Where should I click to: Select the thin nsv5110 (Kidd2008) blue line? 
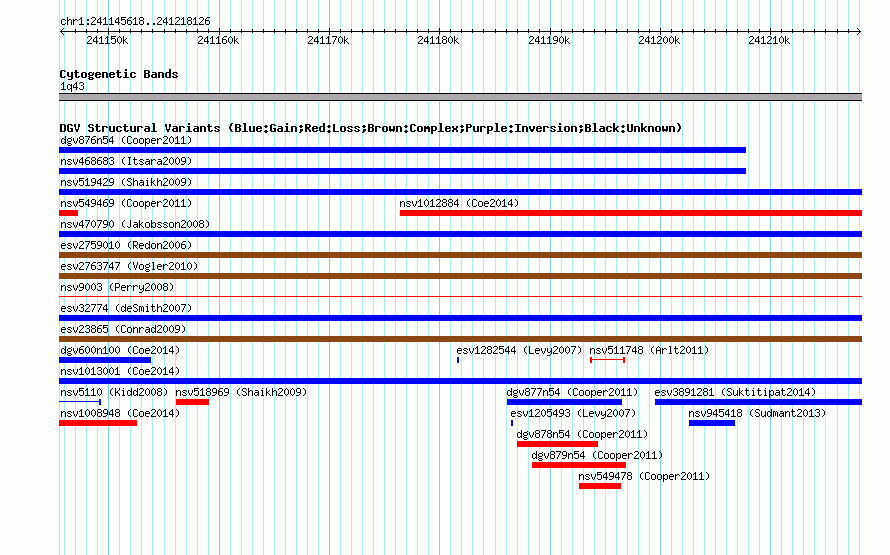(80, 402)
